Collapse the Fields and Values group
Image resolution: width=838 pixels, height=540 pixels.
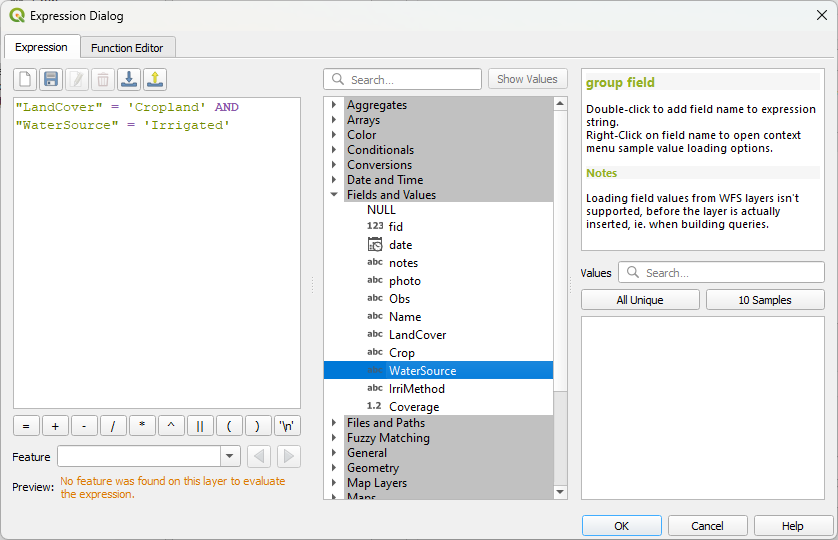click(x=334, y=195)
